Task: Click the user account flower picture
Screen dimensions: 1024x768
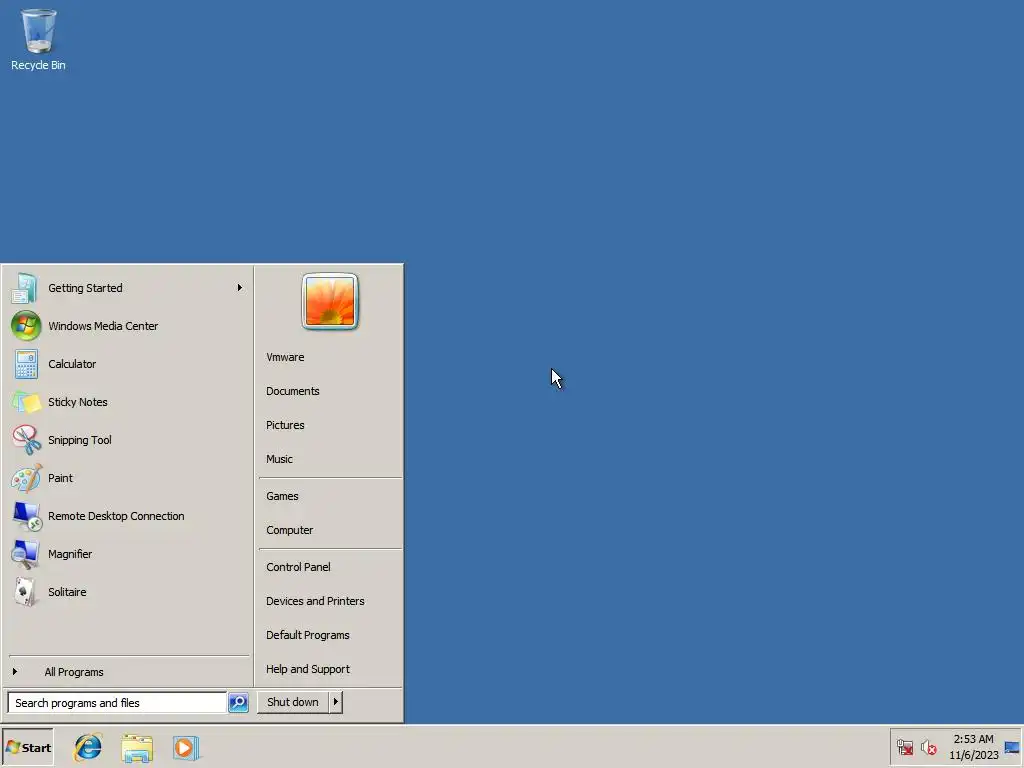Action: [330, 301]
